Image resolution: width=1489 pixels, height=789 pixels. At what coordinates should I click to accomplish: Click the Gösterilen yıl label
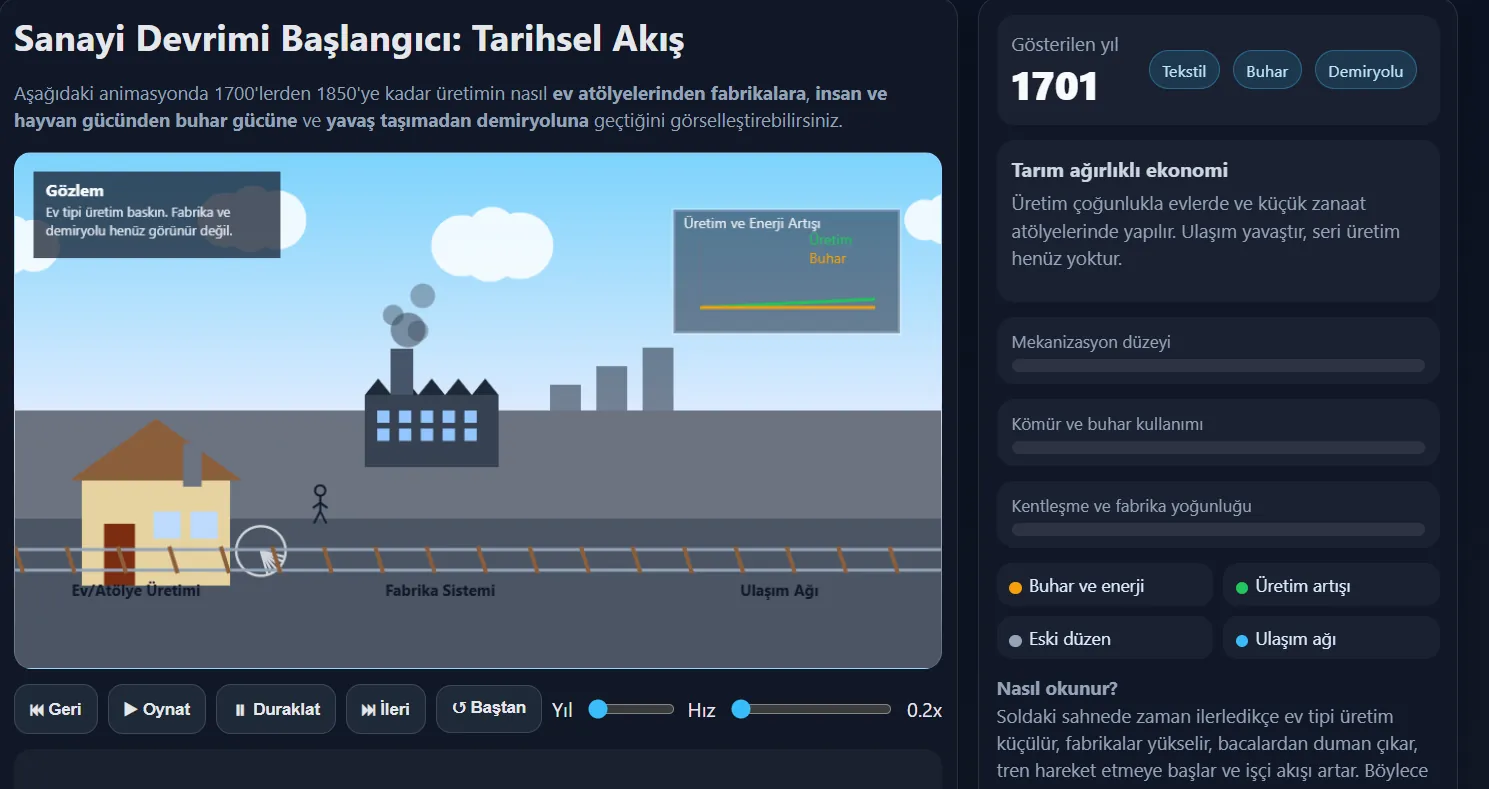pos(1065,45)
